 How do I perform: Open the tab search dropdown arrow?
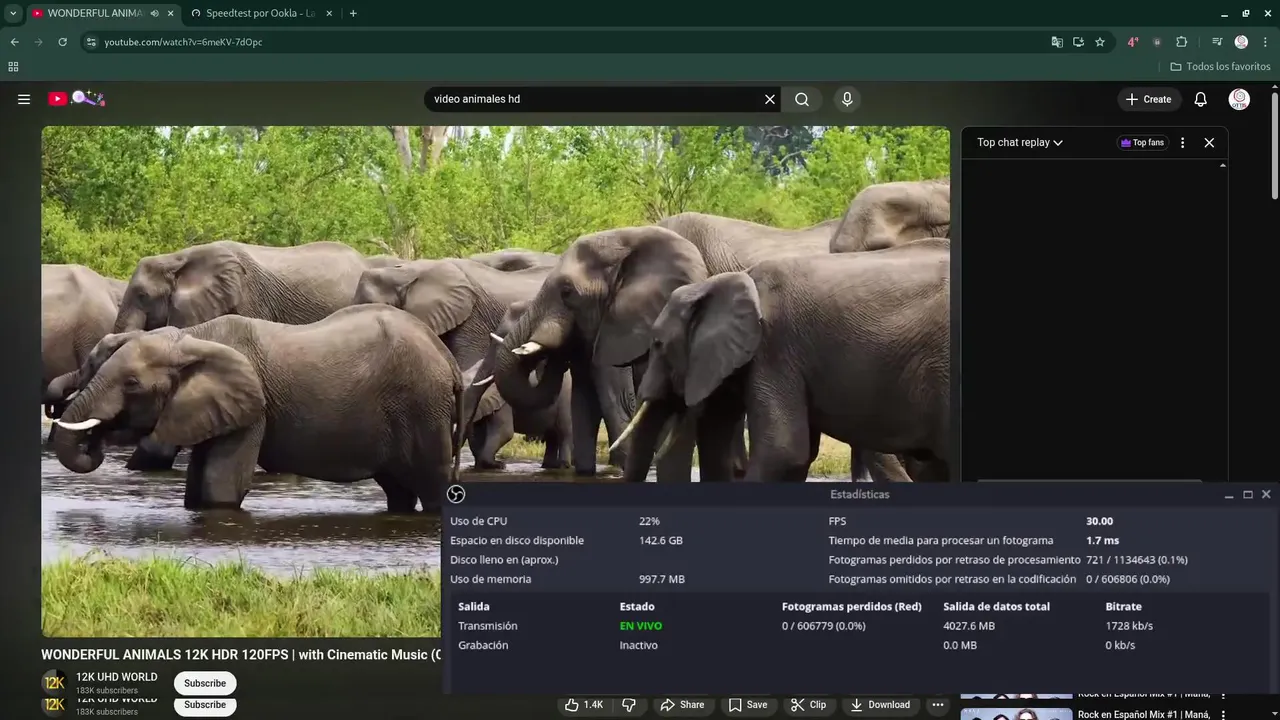(13, 13)
